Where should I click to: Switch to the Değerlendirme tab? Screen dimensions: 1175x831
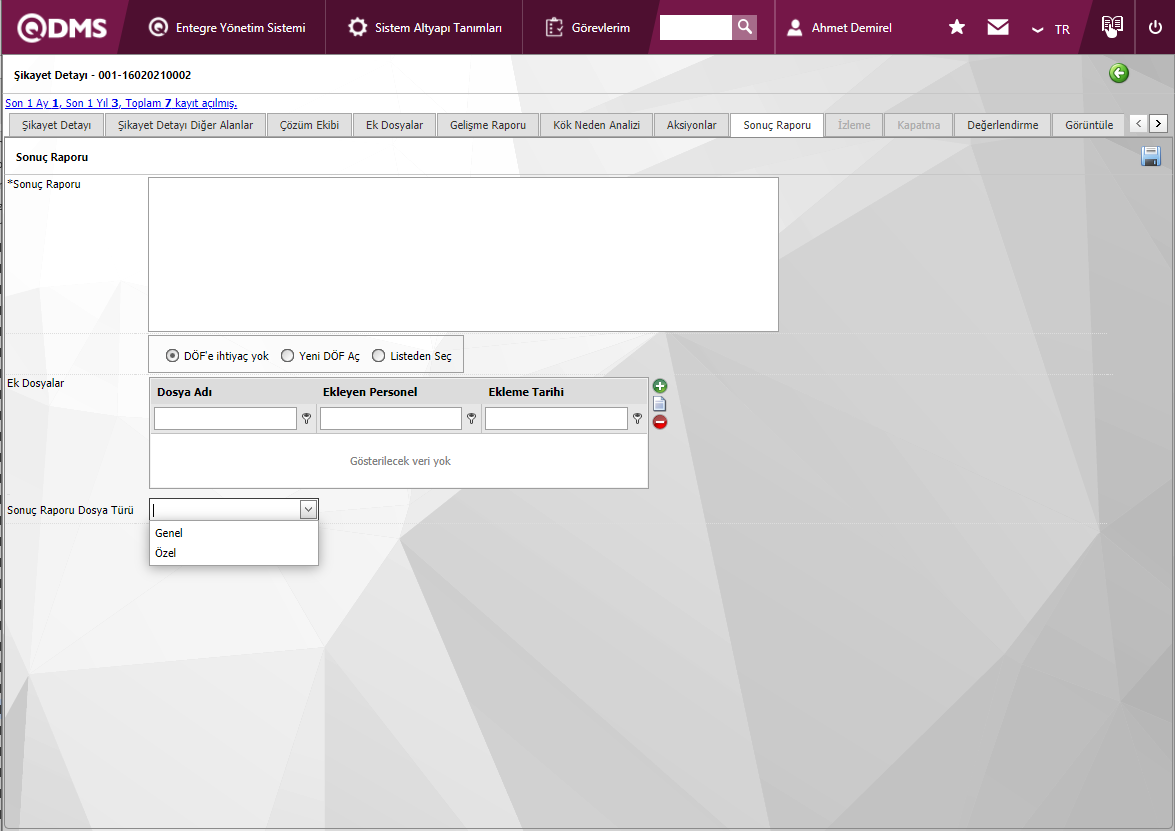click(x=1003, y=125)
